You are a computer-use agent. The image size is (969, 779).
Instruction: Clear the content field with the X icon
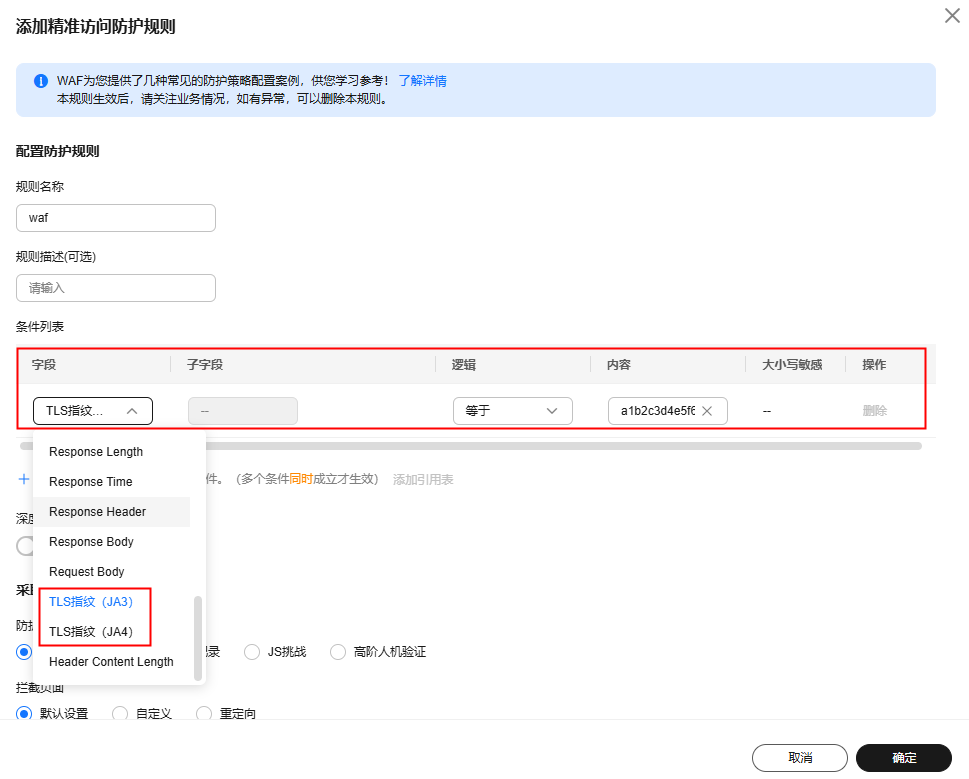(x=707, y=411)
